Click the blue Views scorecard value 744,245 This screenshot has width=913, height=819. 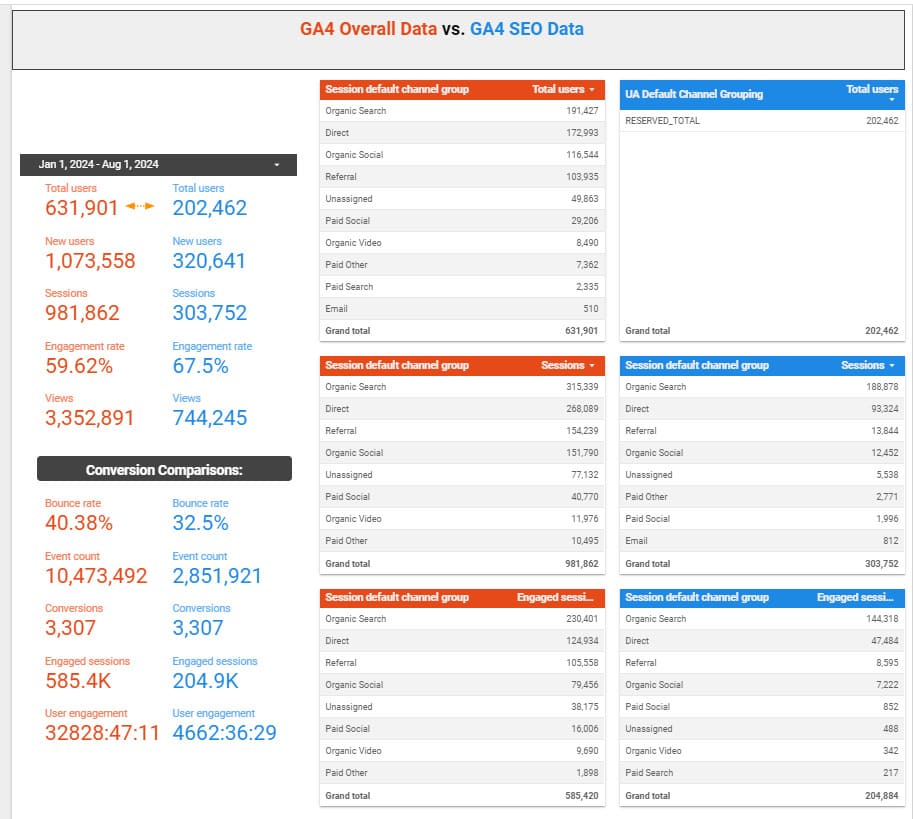210,418
